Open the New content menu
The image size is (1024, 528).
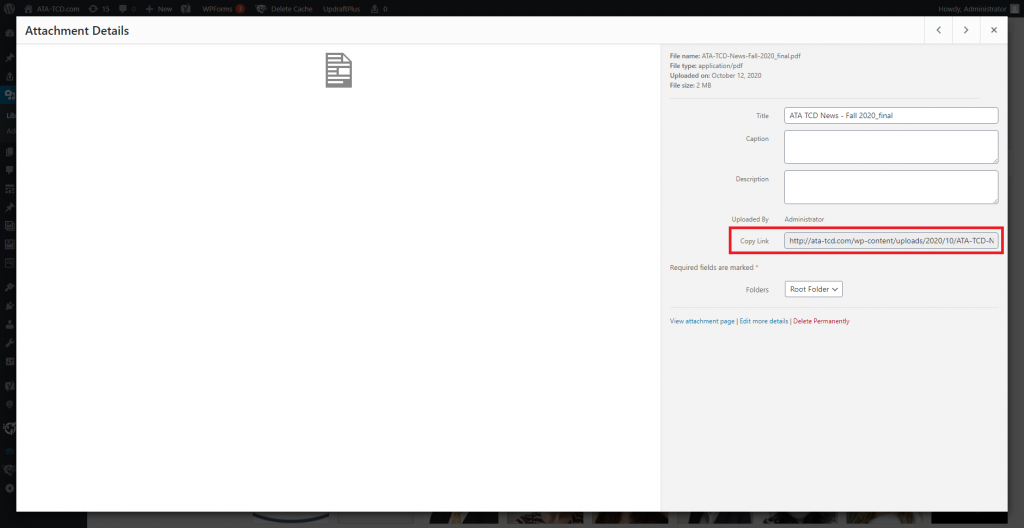point(159,8)
